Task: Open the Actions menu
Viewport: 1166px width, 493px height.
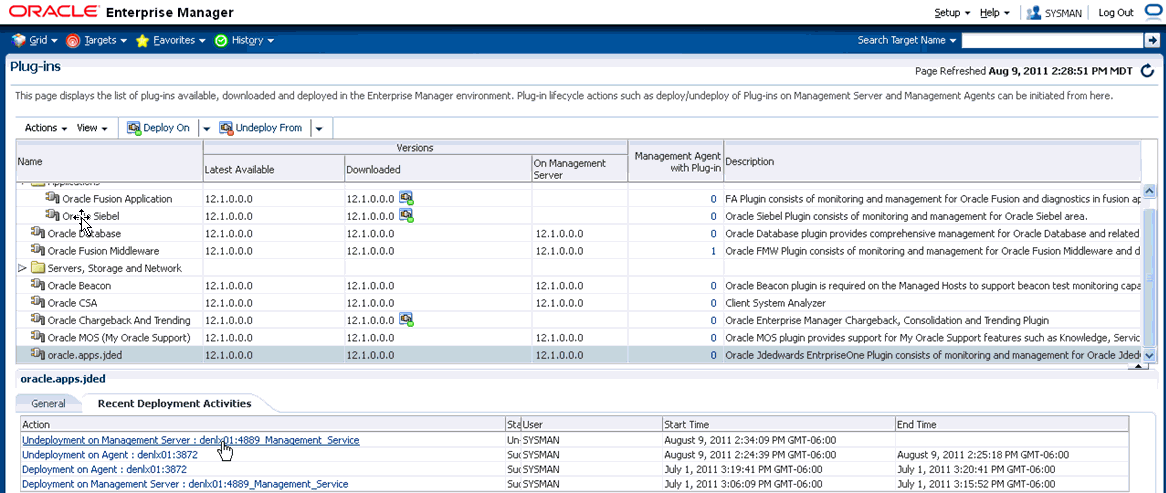Action: (x=45, y=128)
